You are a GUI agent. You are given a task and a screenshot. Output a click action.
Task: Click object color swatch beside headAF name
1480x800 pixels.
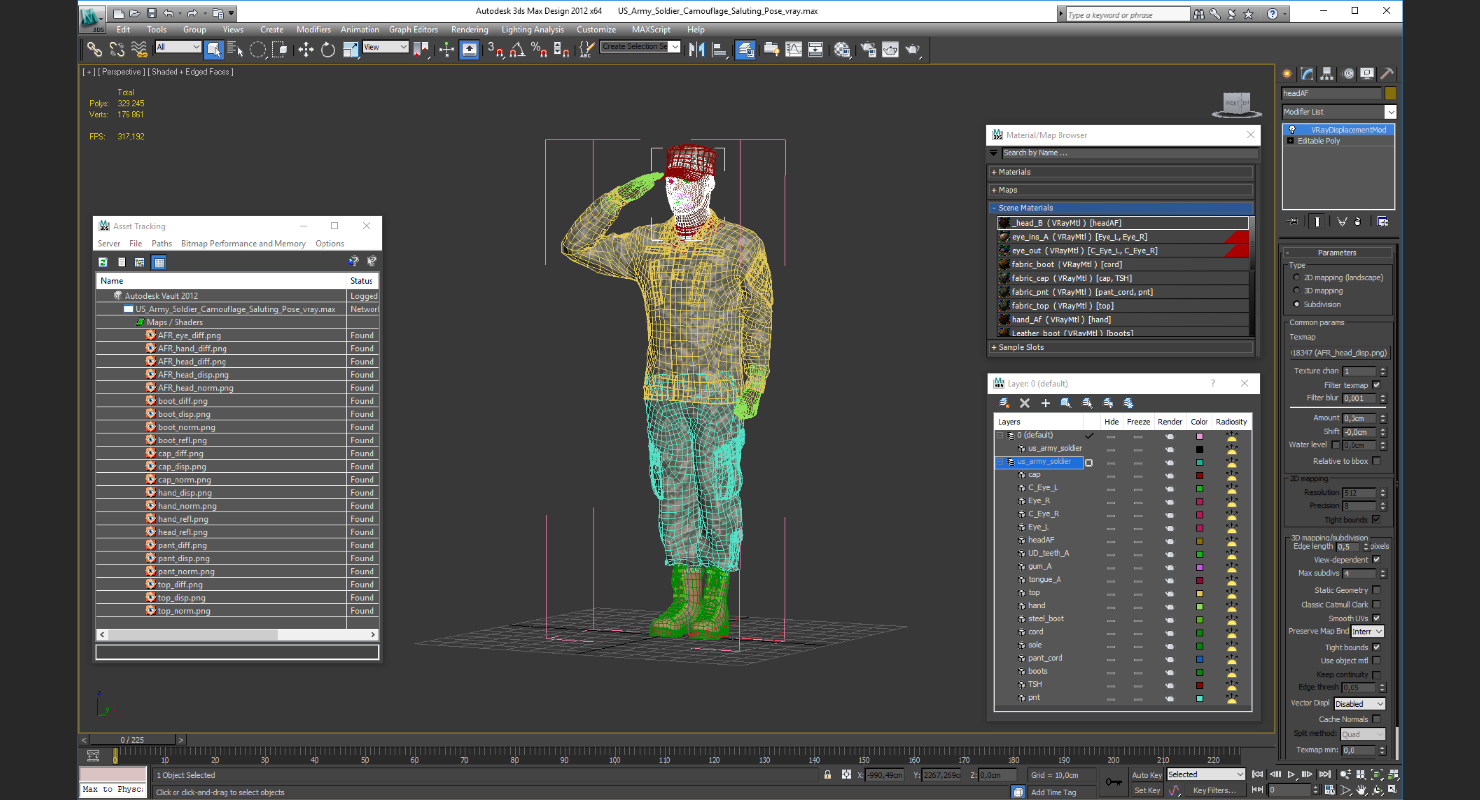pos(1390,93)
